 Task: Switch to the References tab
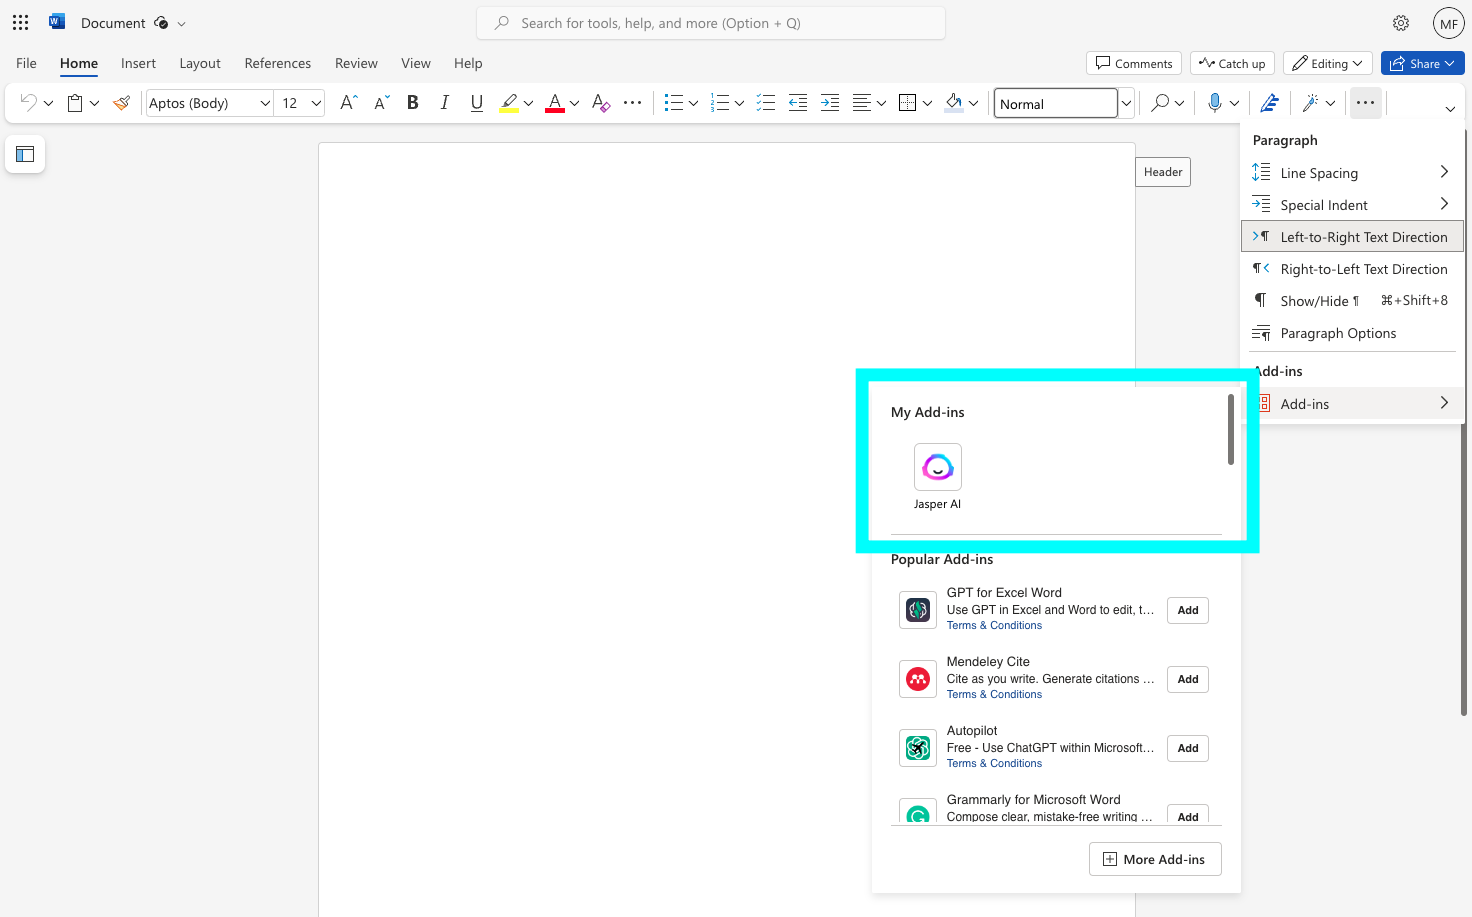(x=278, y=63)
